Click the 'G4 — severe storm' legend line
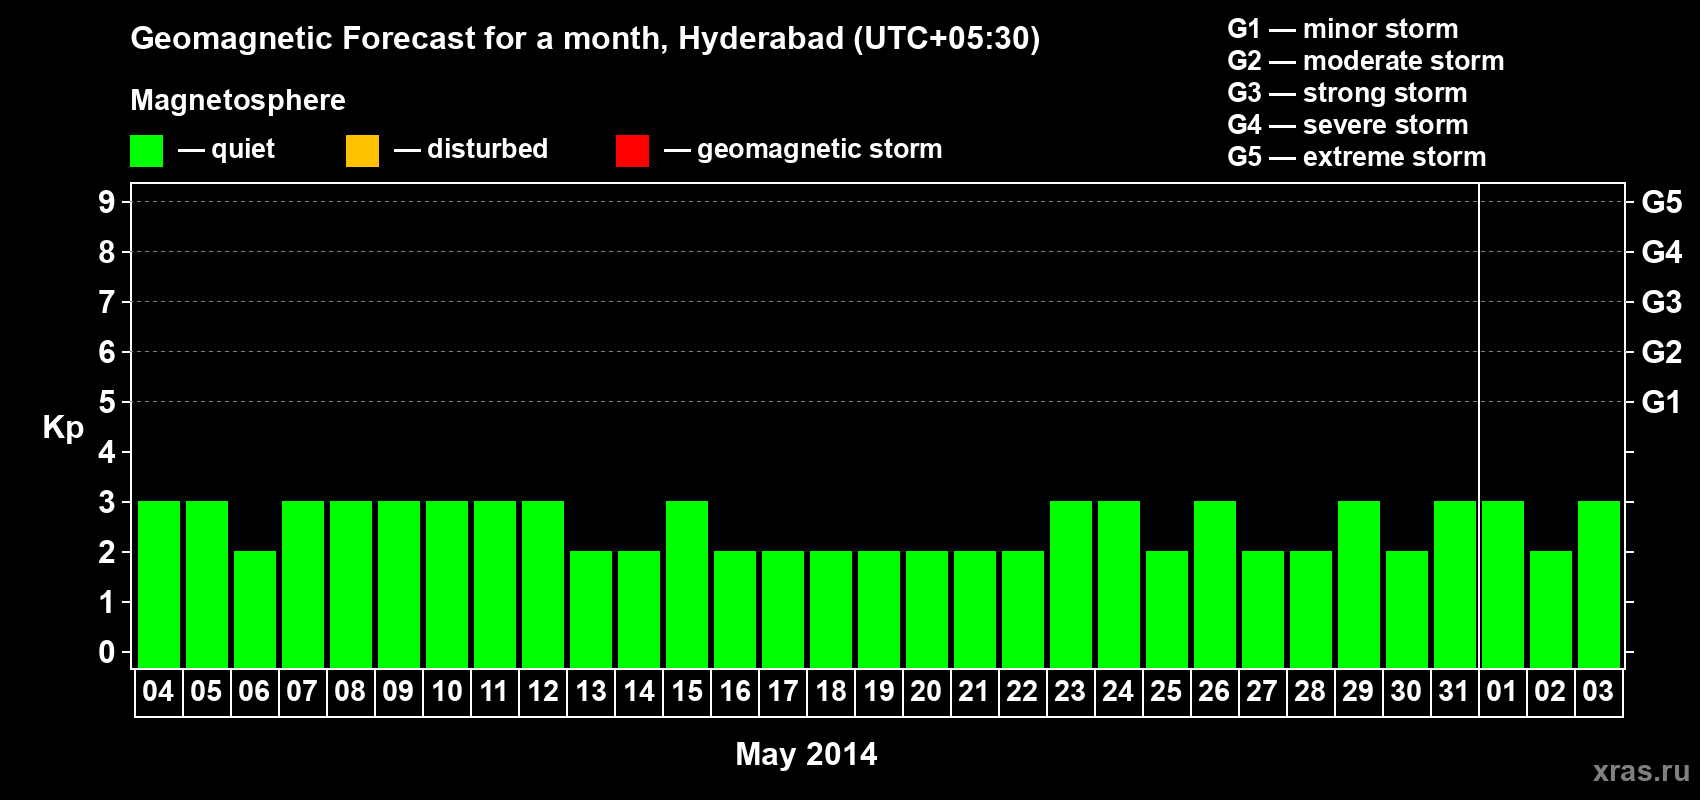Image resolution: width=1700 pixels, height=800 pixels. pyautogui.click(x=1348, y=125)
